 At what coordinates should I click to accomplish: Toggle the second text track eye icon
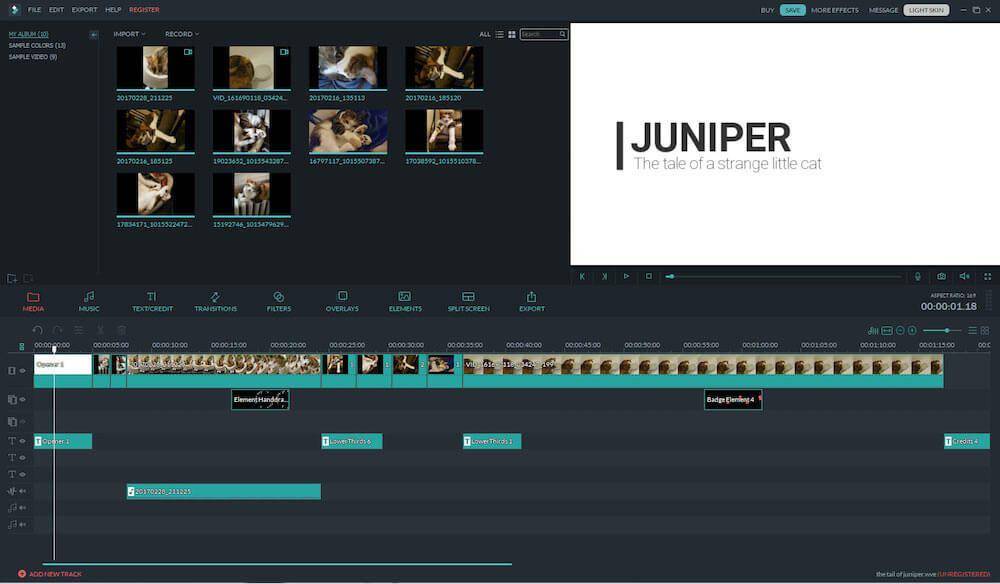(x=22, y=458)
